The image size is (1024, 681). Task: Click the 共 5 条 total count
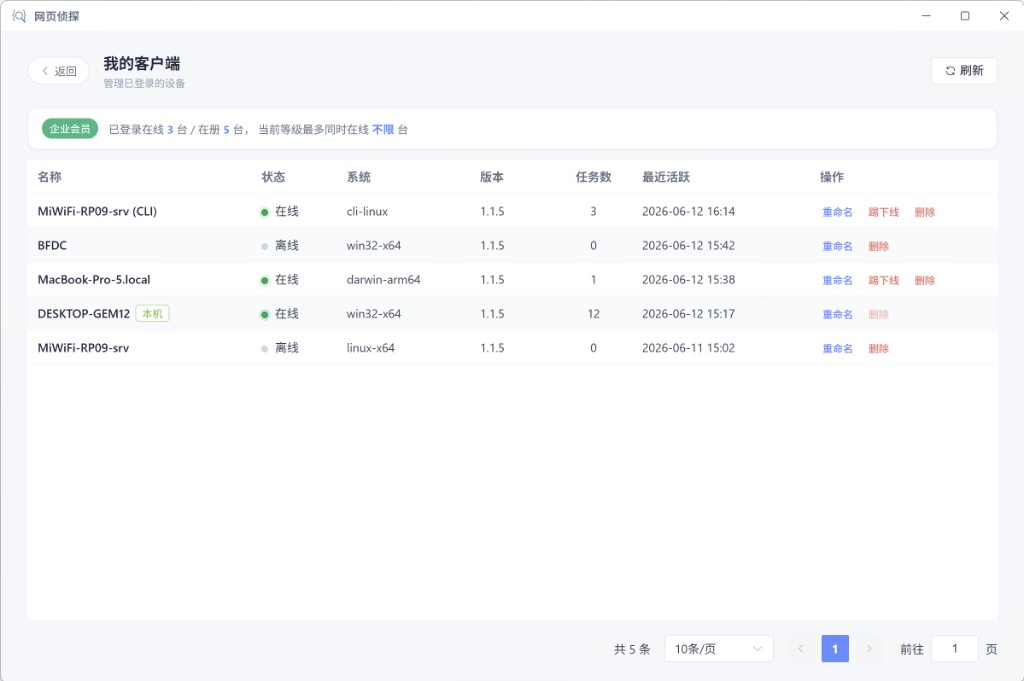pyautogui.click(x=632, y=649)
